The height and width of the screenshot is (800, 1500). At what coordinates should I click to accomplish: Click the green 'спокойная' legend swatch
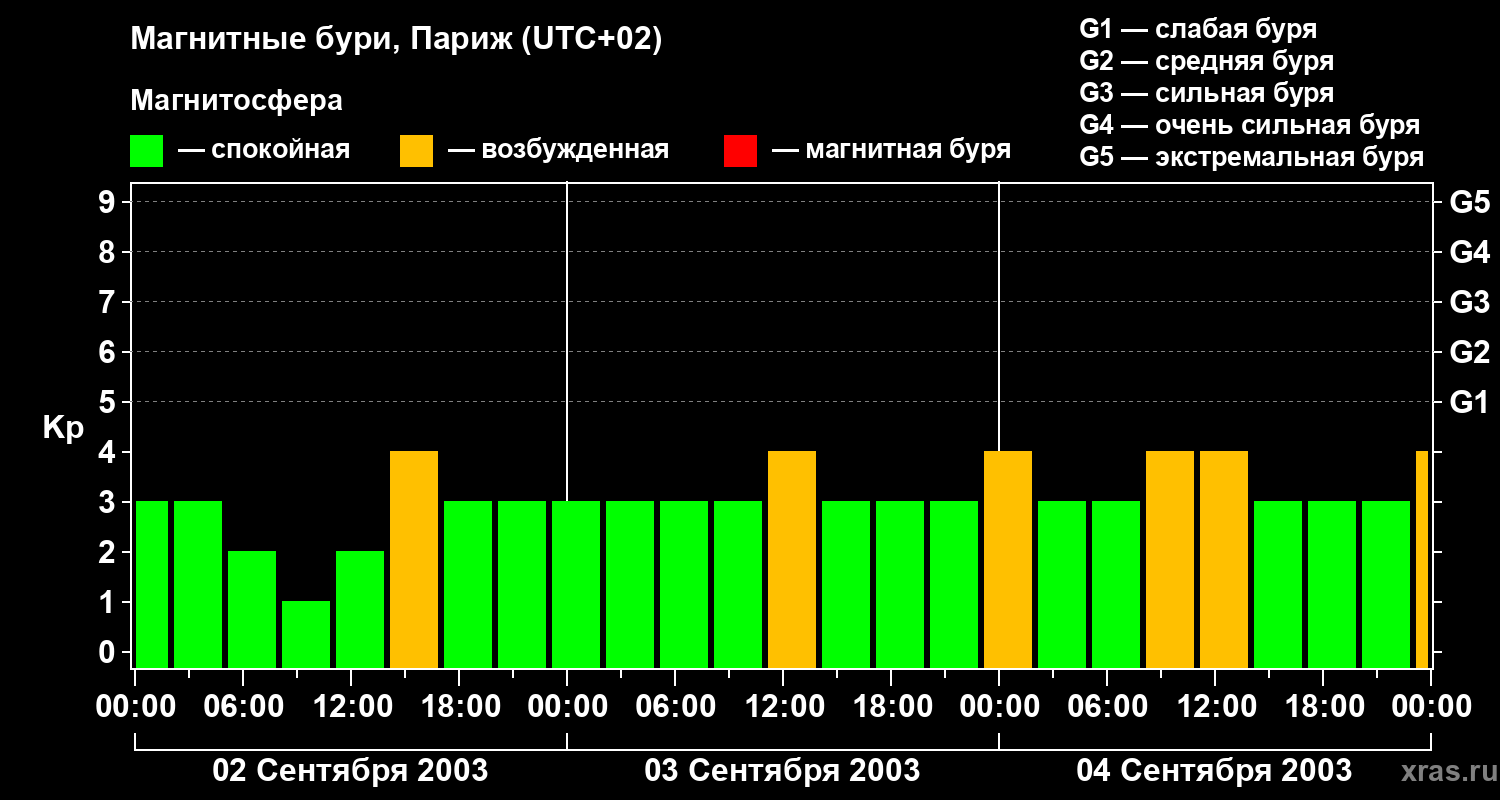[x=147, y=151]
